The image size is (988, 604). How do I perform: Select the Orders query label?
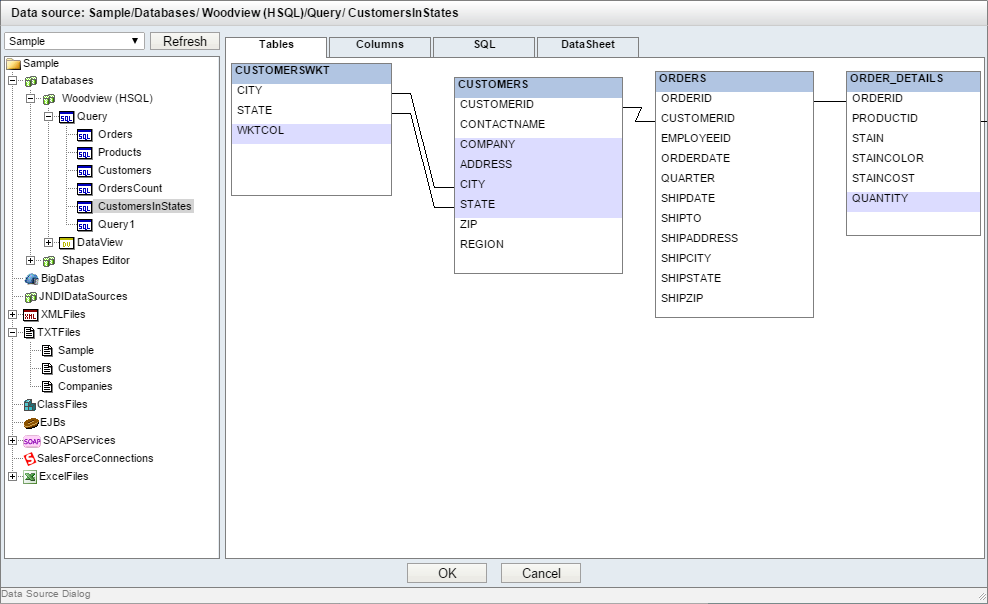point(115,134)
